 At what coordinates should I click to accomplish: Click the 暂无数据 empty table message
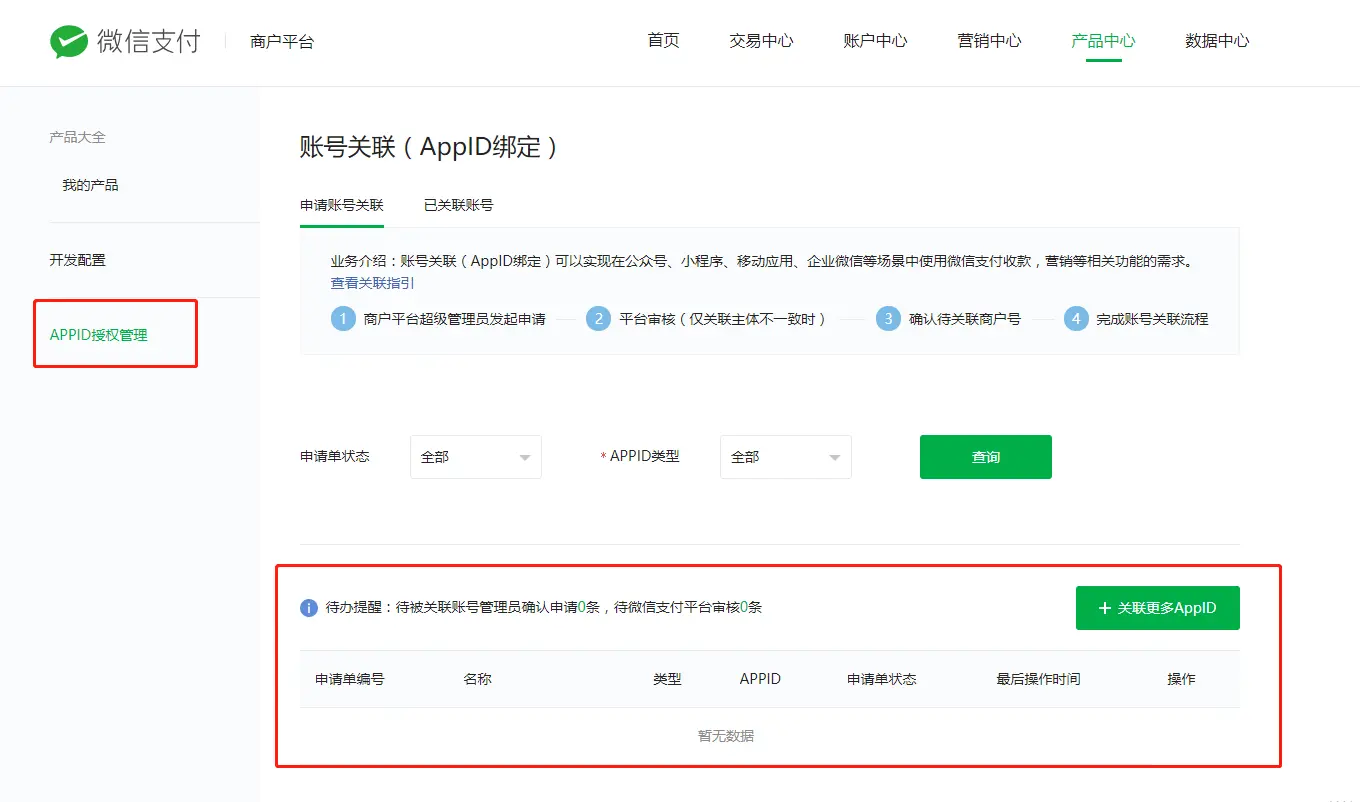click(x=726, y=736)
